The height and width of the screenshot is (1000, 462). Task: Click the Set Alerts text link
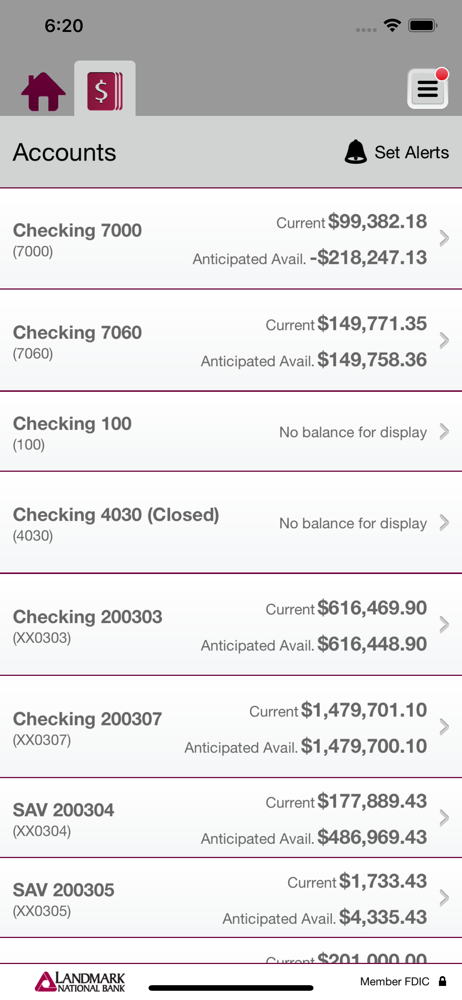[412, 152]
